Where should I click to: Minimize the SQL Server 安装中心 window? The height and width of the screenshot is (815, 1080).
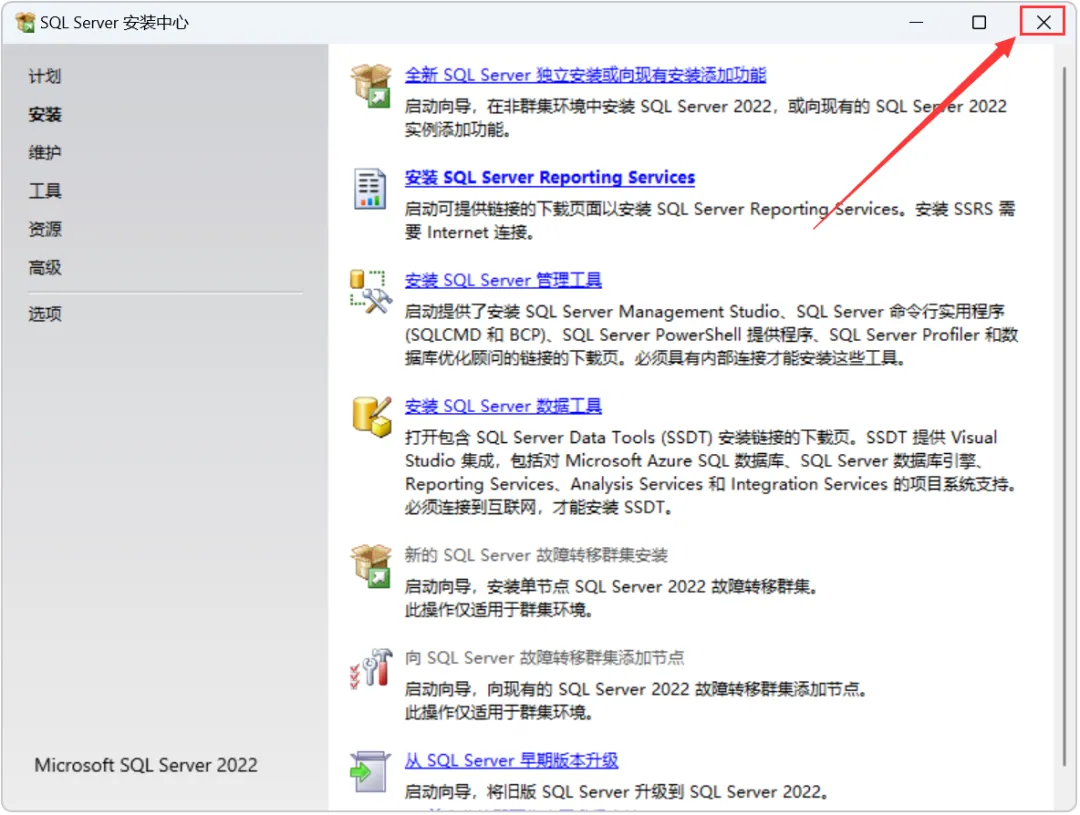[916, 23]
